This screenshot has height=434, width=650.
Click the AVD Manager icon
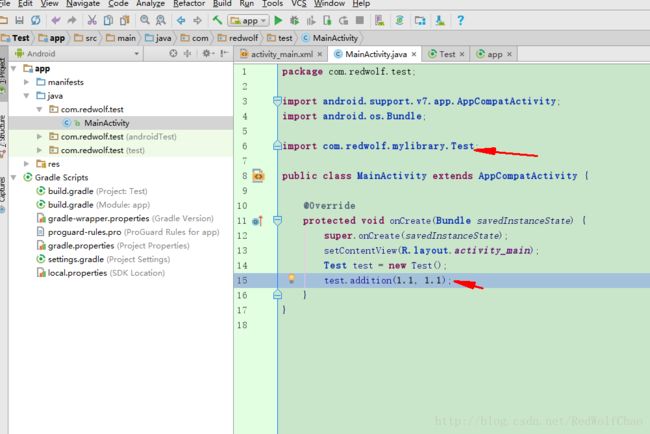coord(379,20)
